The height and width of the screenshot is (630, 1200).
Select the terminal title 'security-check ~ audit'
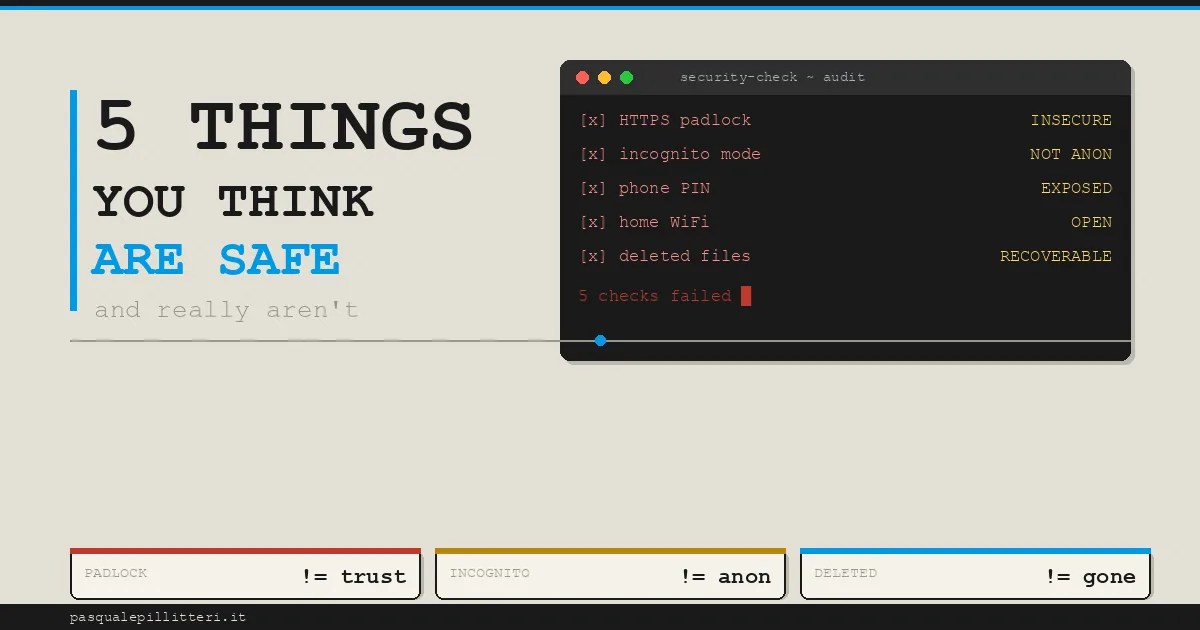[772, 77]
